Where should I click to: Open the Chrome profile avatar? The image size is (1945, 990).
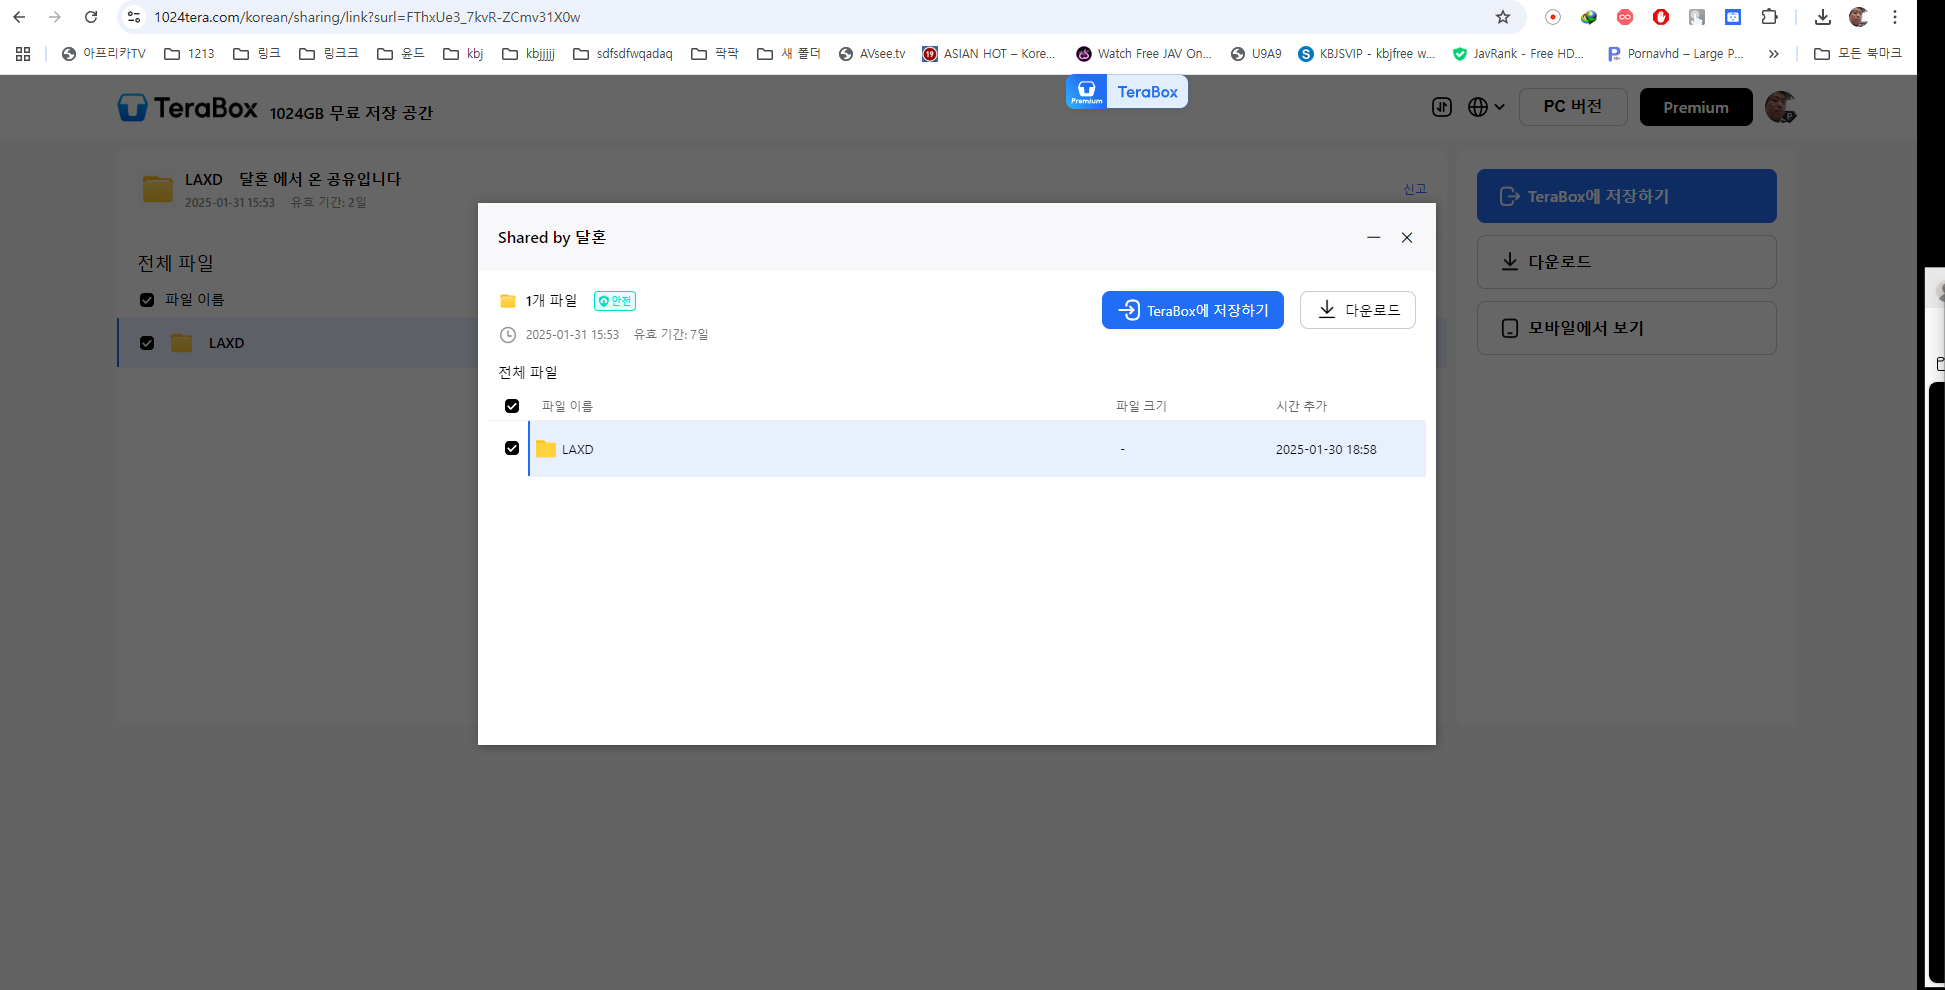coord(1859,17)
